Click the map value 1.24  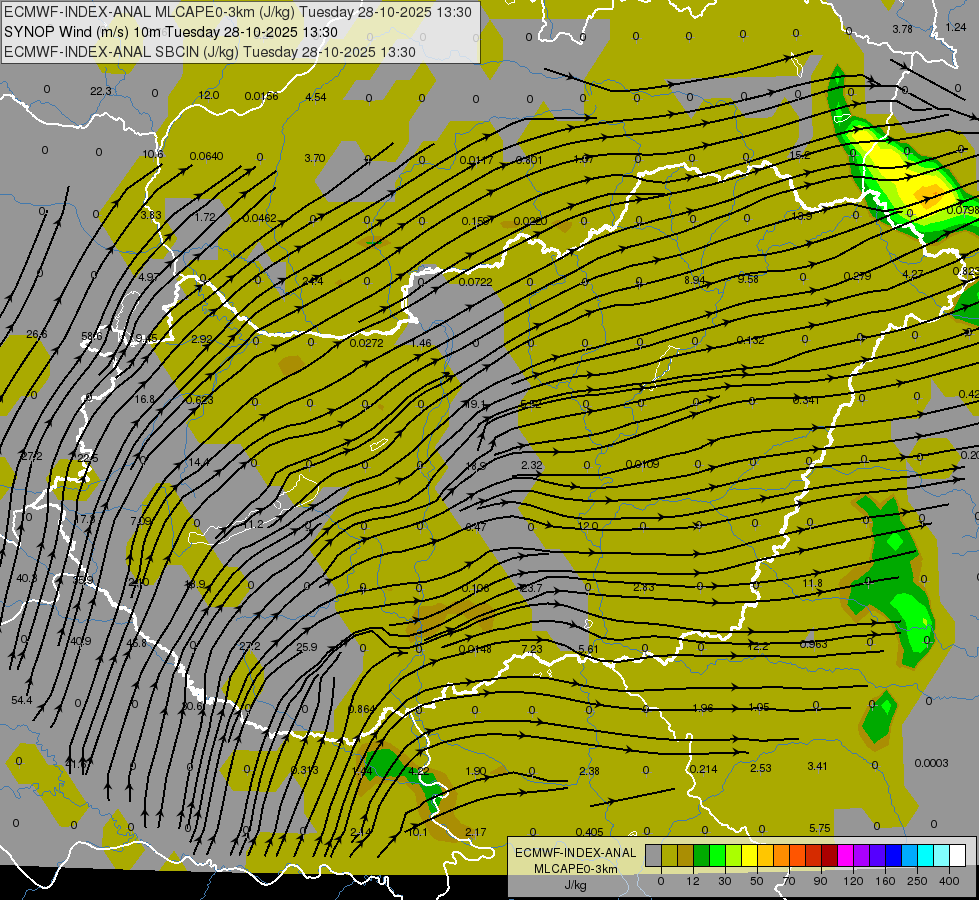tap(956, 27)
